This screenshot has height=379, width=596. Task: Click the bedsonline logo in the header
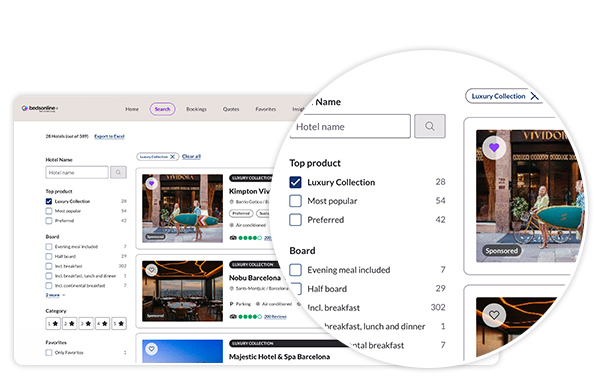[40, 108]
